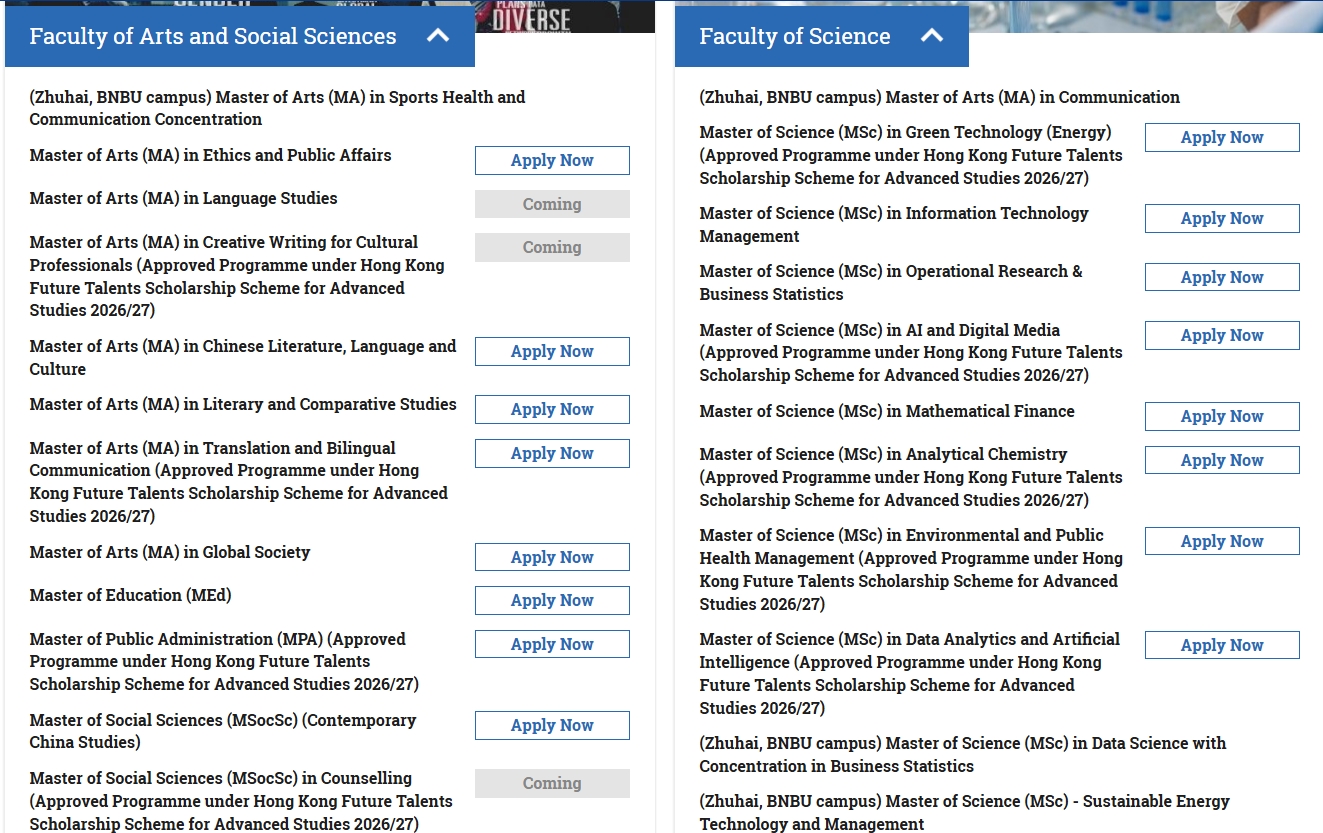Apply Now for MSc Operational Research & Business Statistics

point(1222,278)
